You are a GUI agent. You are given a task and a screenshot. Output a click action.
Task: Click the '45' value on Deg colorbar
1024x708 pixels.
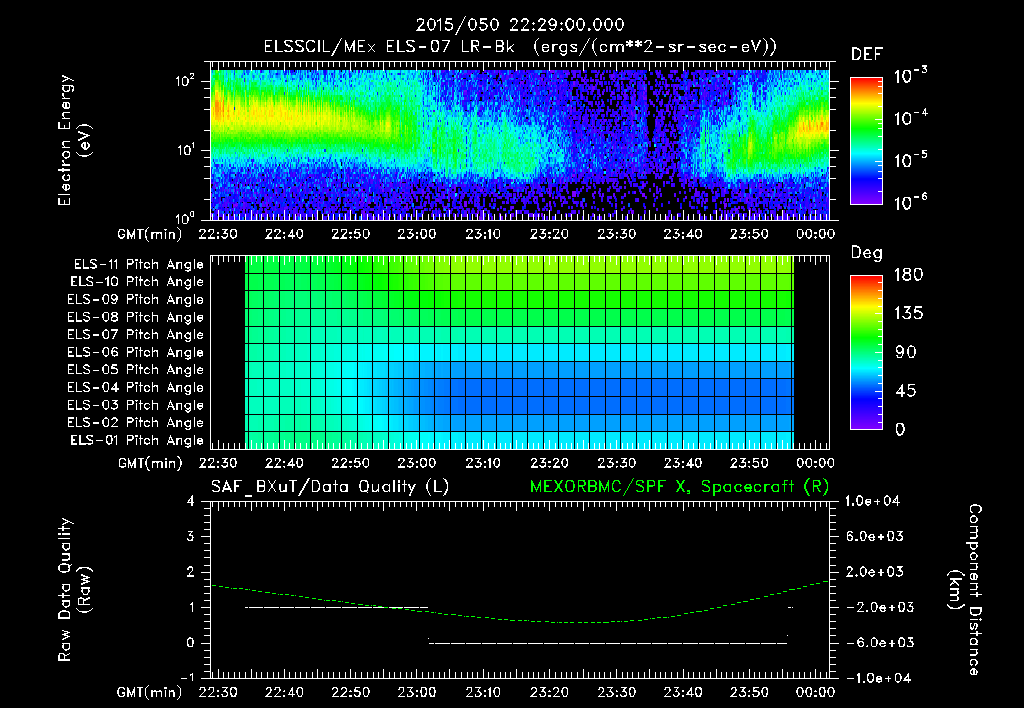point(905,391)
